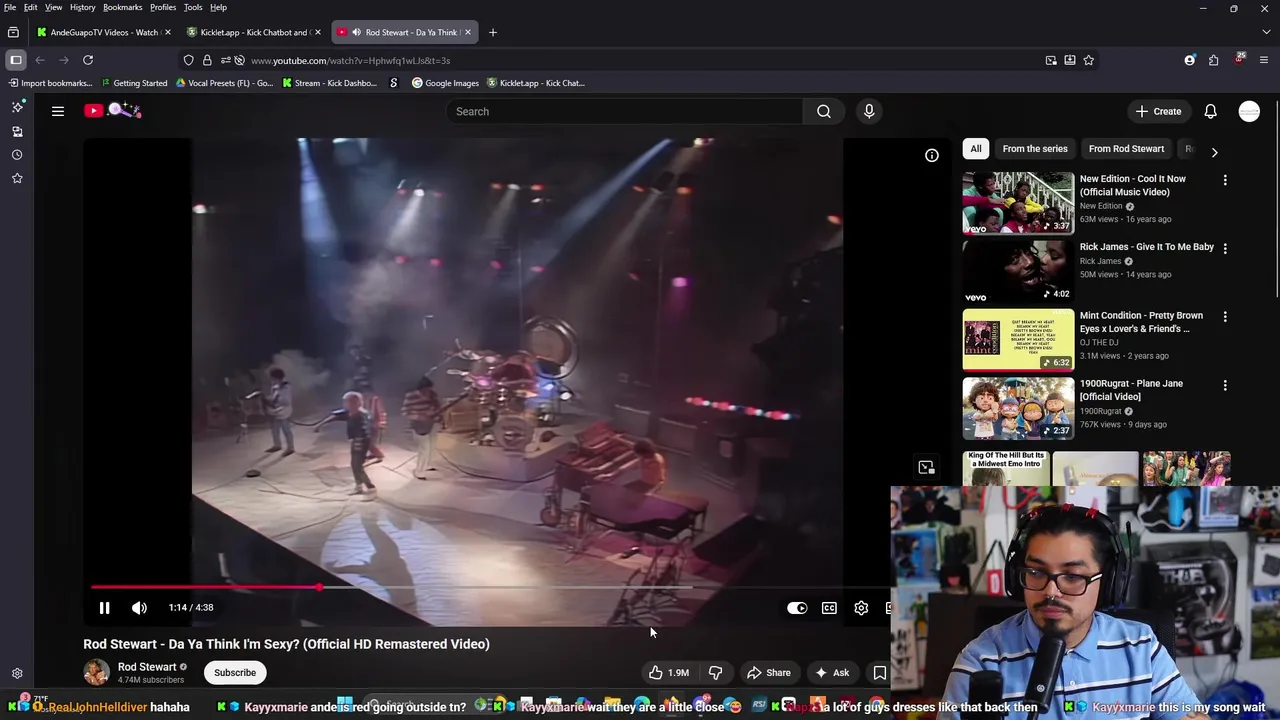Open the Bookmarks menu
This screenshot has height=720, width=1280.
(x=123, y=7)
